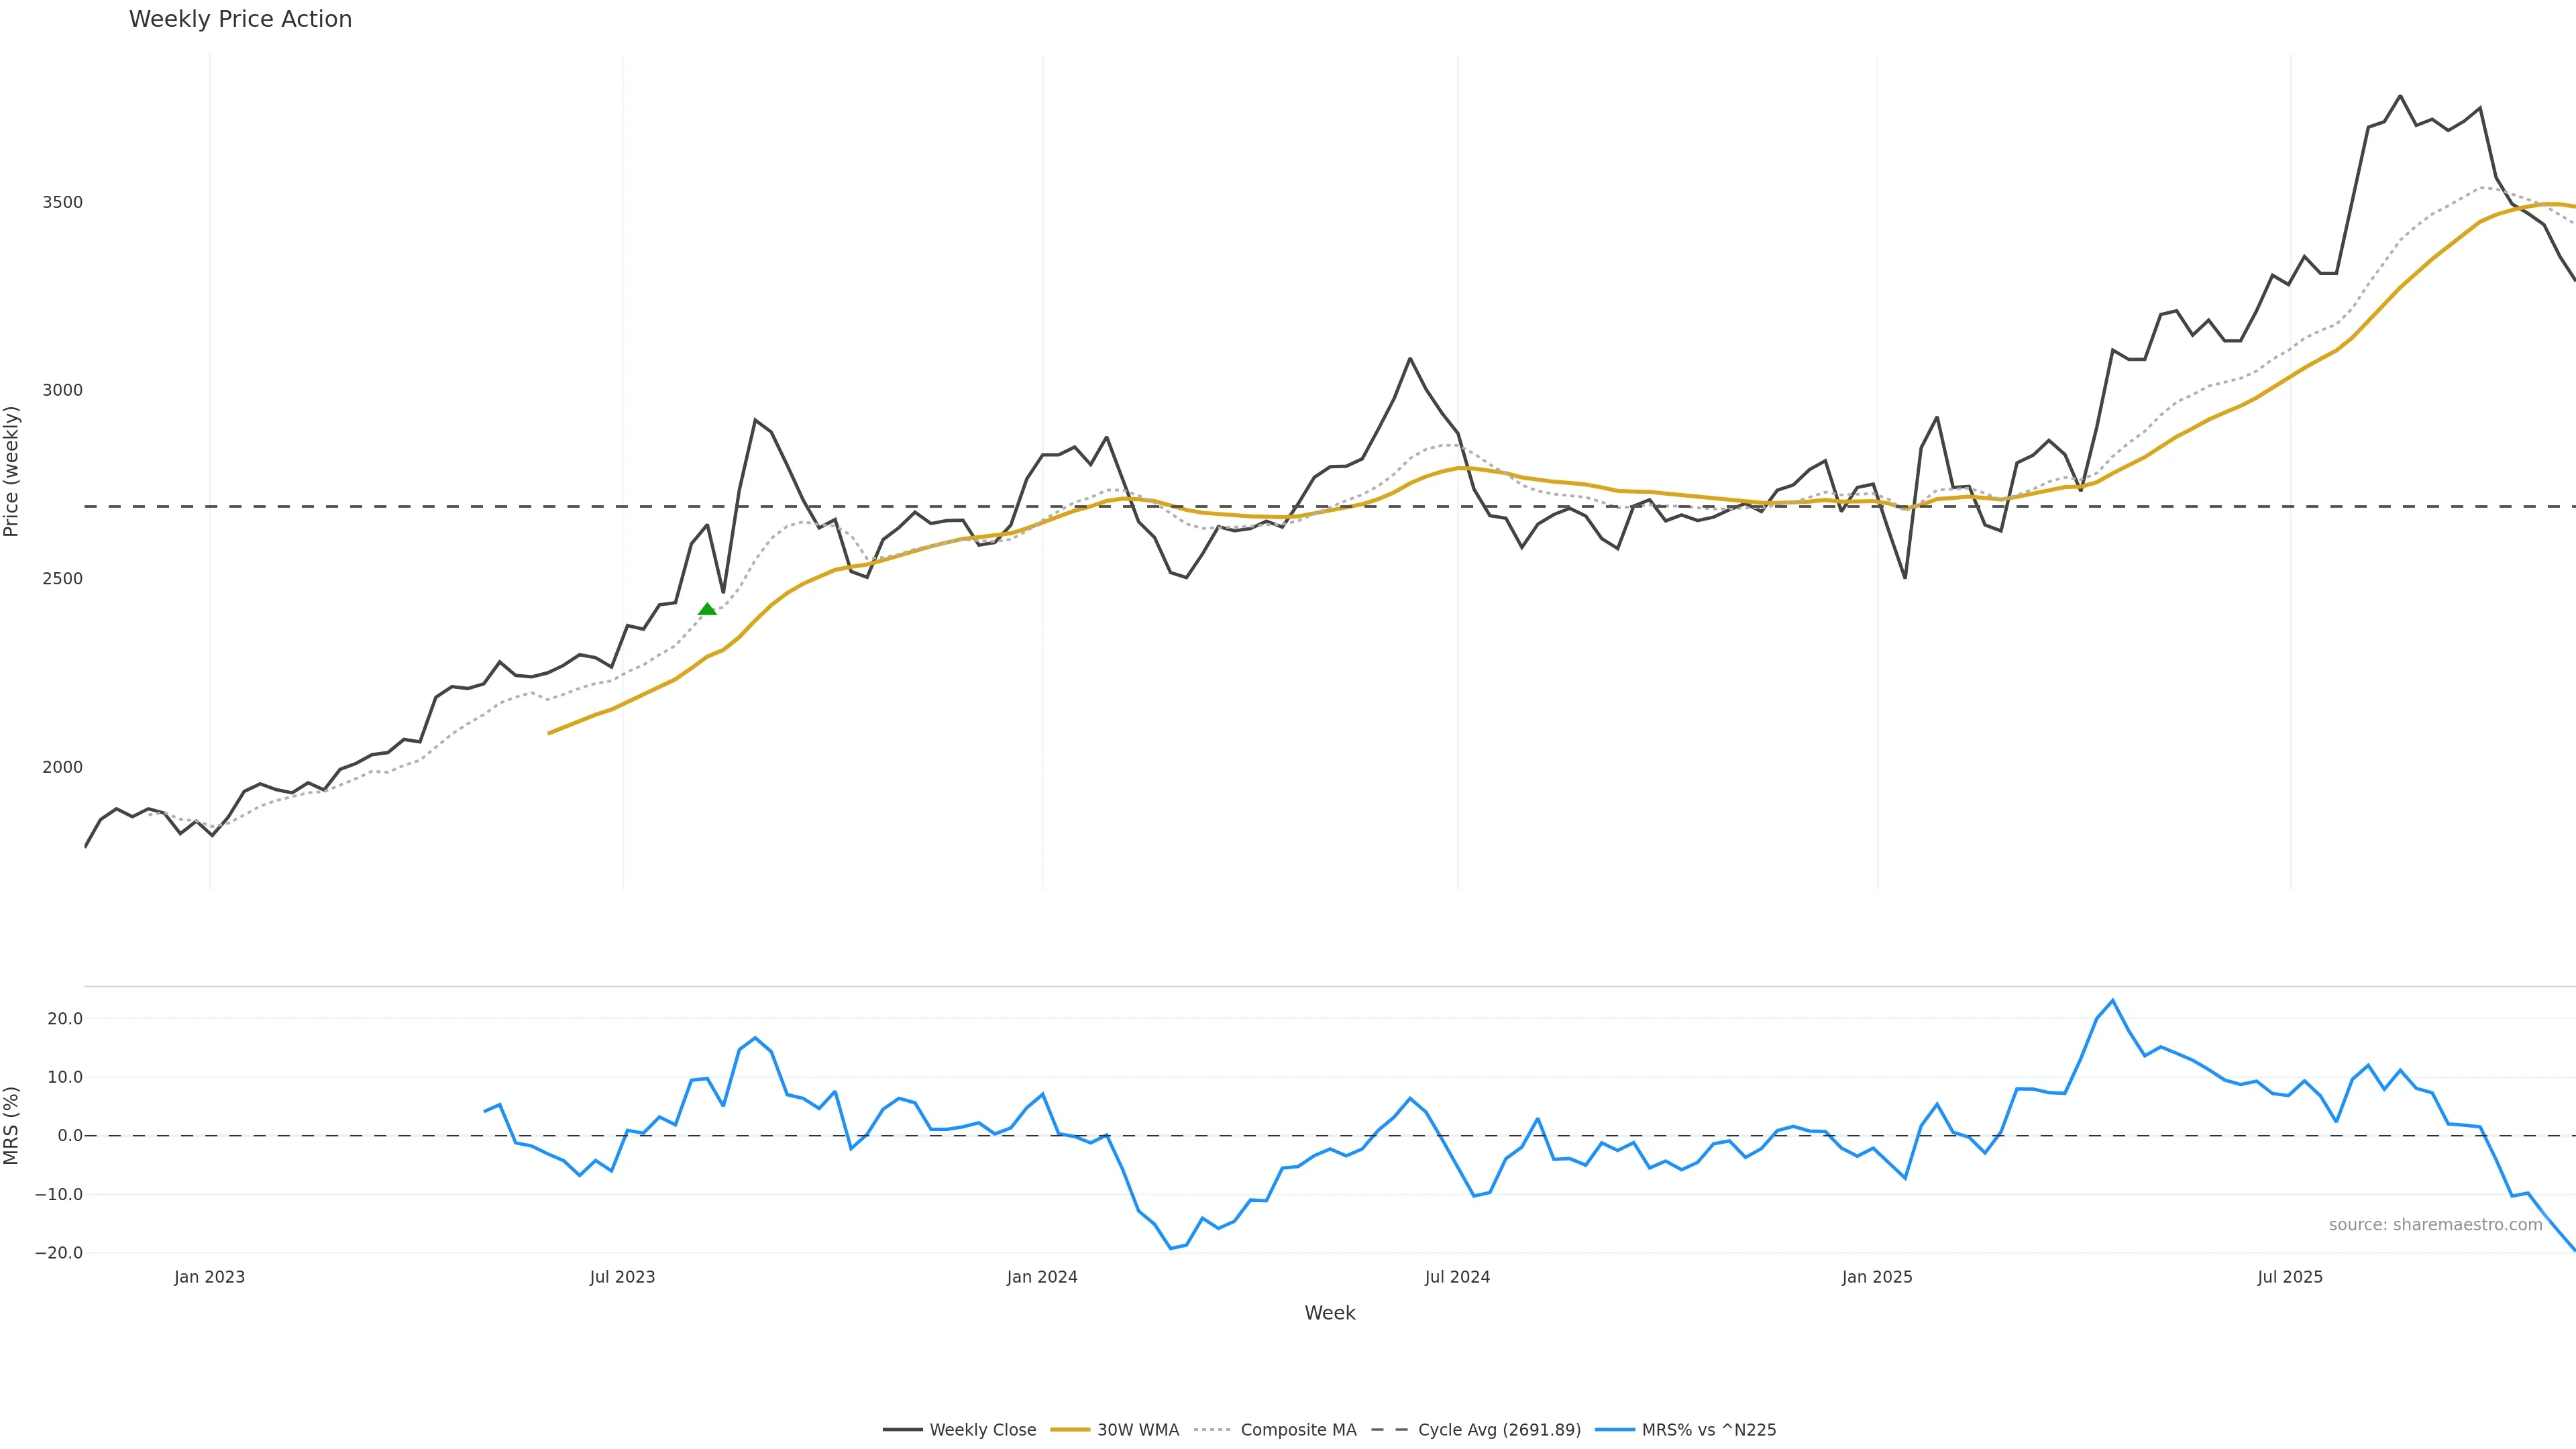This screenshot has width=2576, height=1449.
Task: Click the MRS (%) y-axis title
Action: 12,1125
